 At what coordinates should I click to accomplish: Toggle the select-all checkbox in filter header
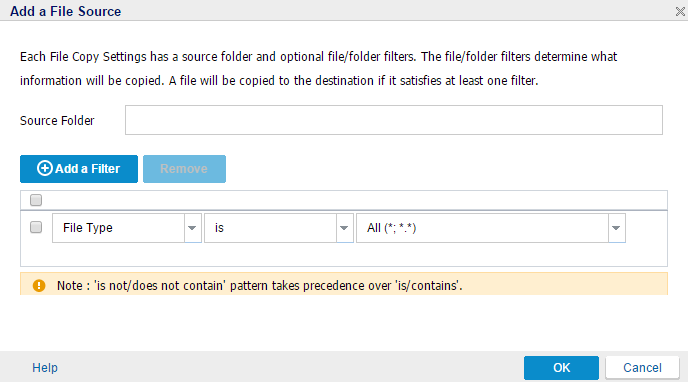[36, 200]
